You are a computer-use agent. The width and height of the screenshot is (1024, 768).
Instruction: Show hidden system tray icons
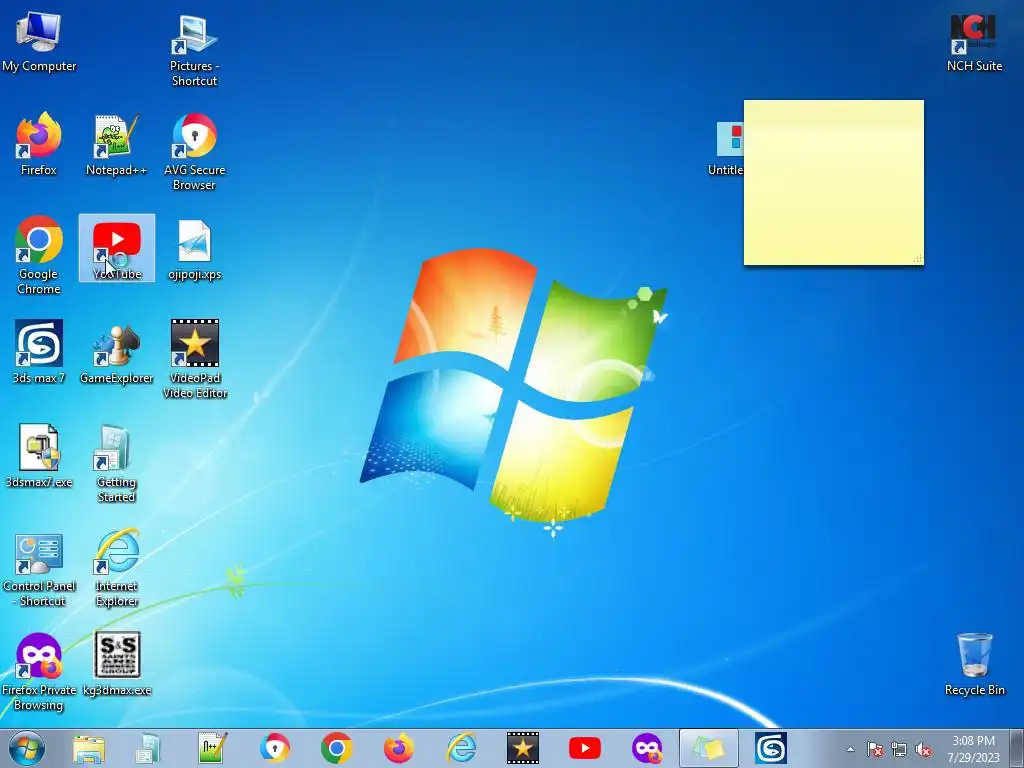pos(850,749)
